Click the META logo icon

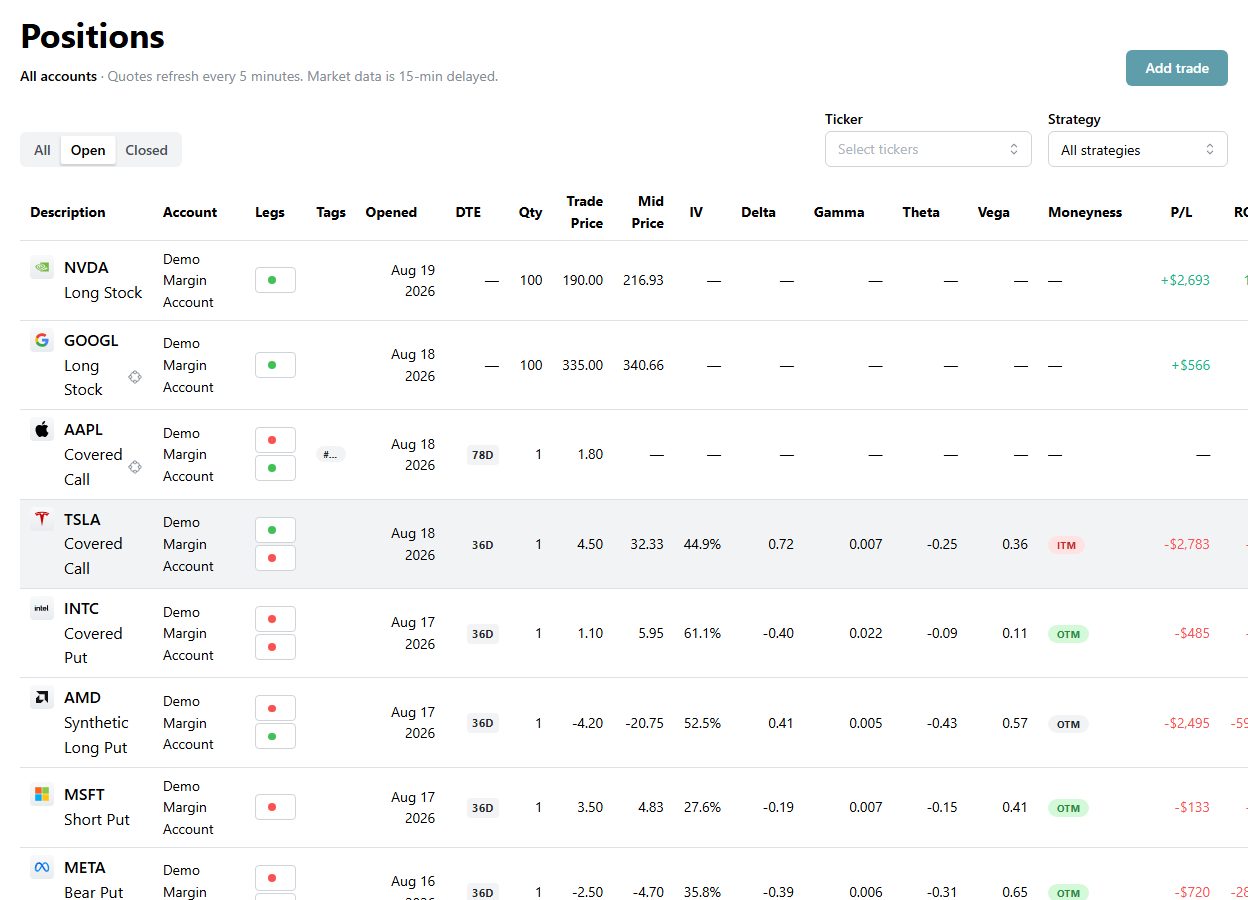(x=42, y=868)
